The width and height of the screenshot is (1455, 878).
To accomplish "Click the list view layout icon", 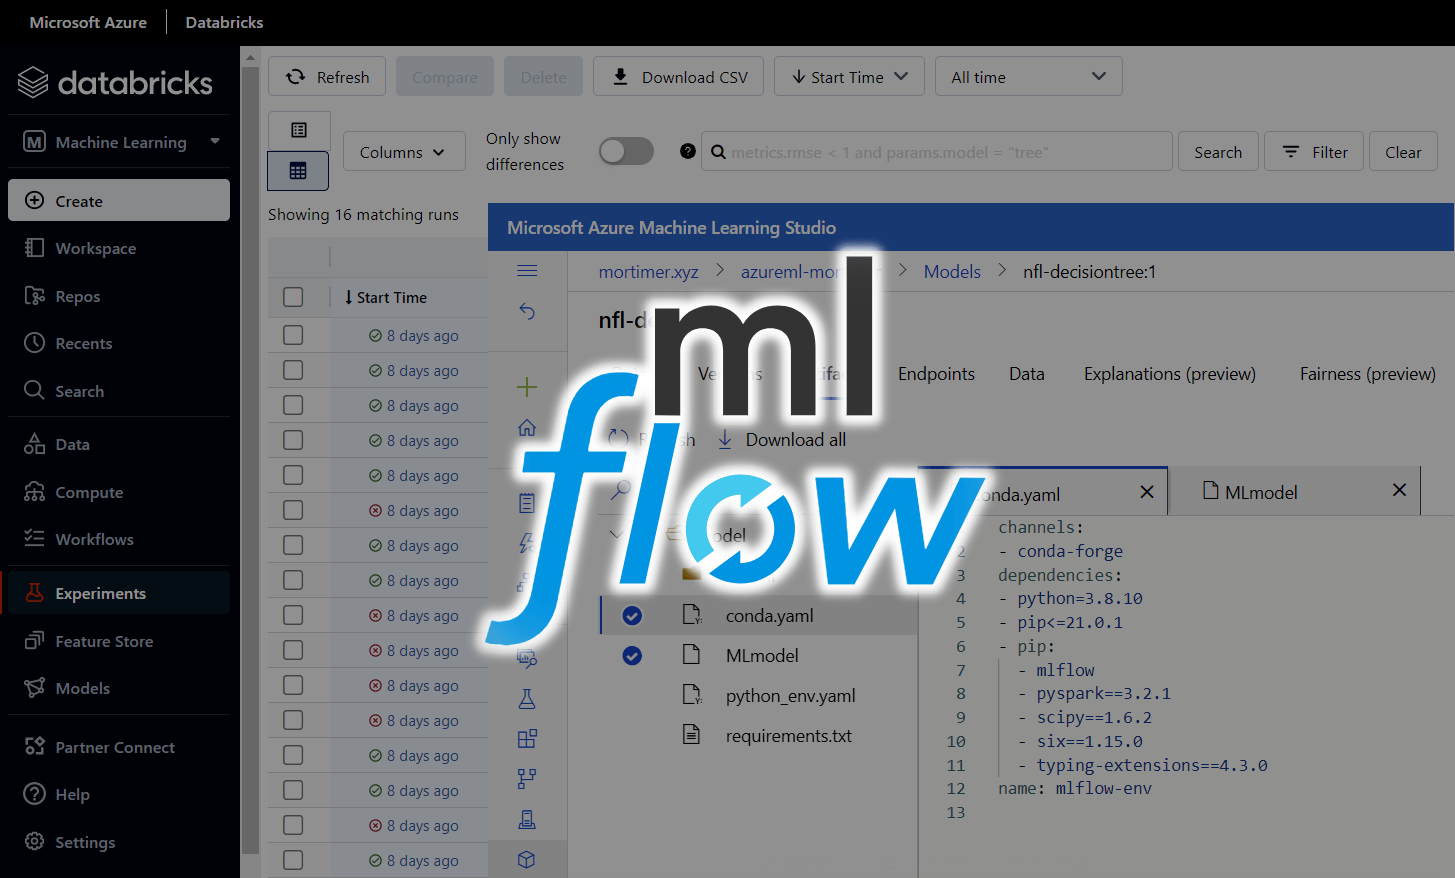I will 298,130.
